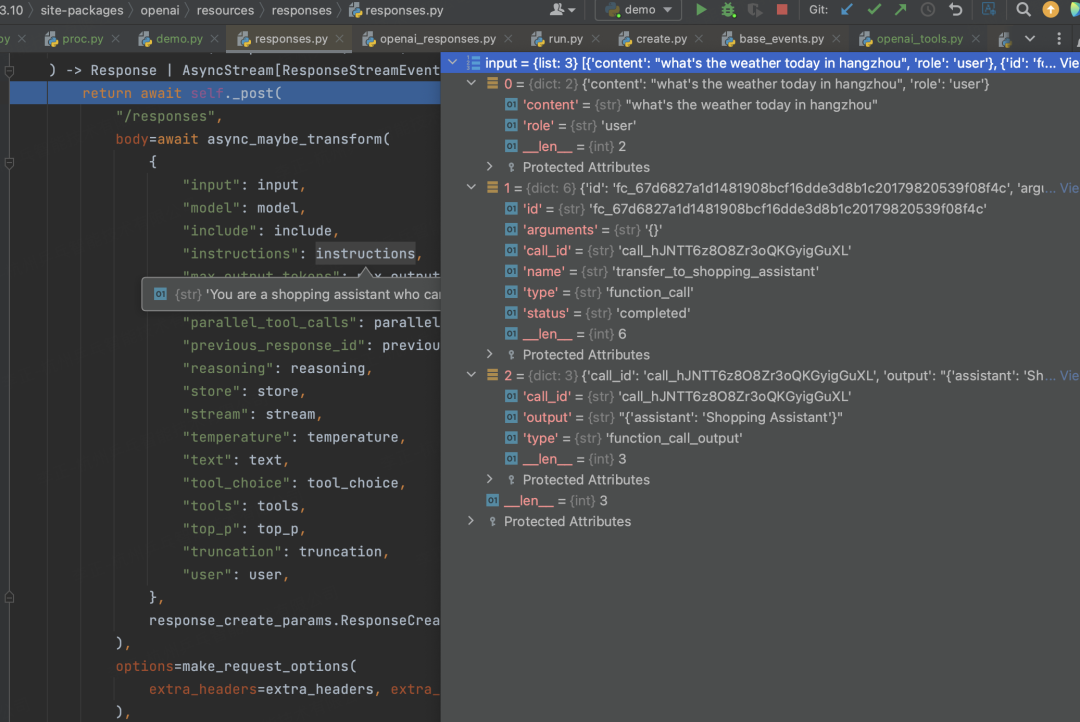The height and width of the screenshot is (722, 1080).
Task: Click Git push arrow icon
Action: tap(900, 10)
